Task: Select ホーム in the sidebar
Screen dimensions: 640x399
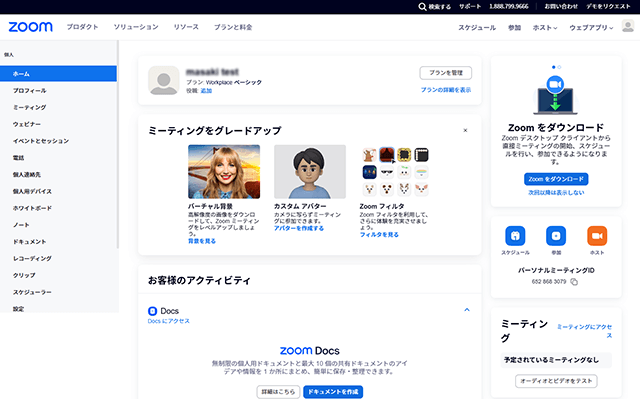Action: pyautogui.click(x=58, y=74)
